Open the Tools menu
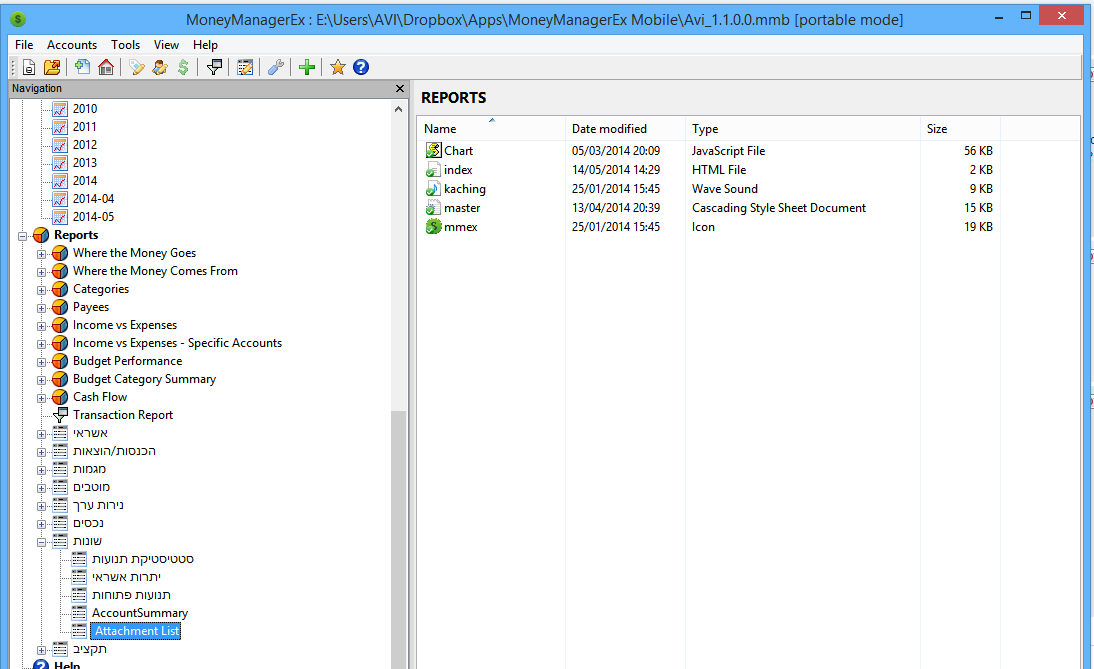 point(125,45)
